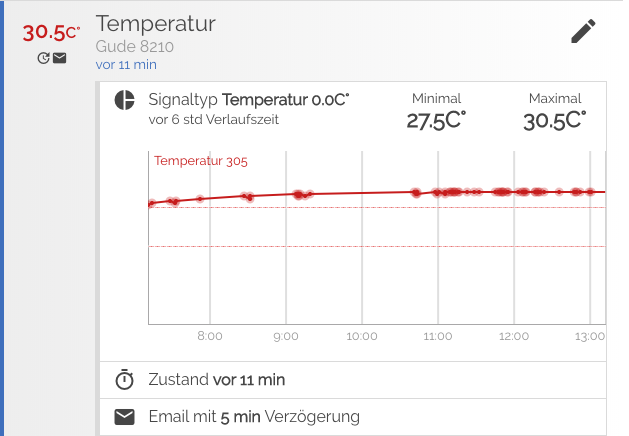Select the Gude 8210 device label

(134, 47)
